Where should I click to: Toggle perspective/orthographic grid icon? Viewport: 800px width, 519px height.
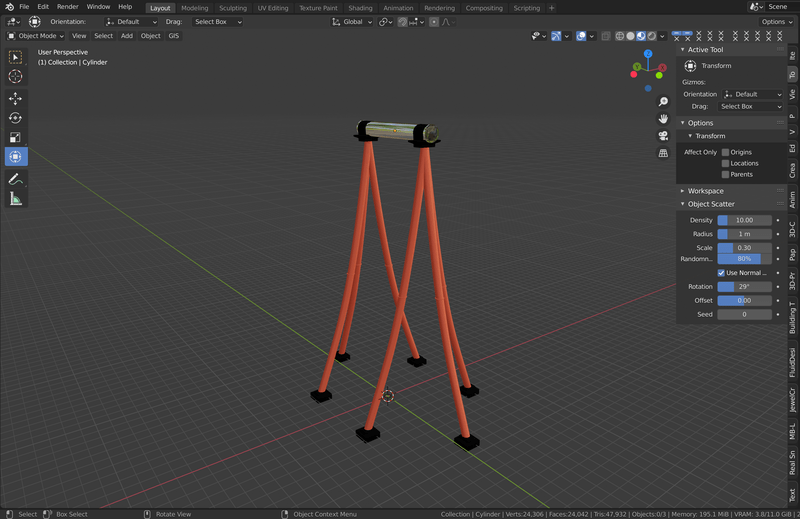pos(663,153)
